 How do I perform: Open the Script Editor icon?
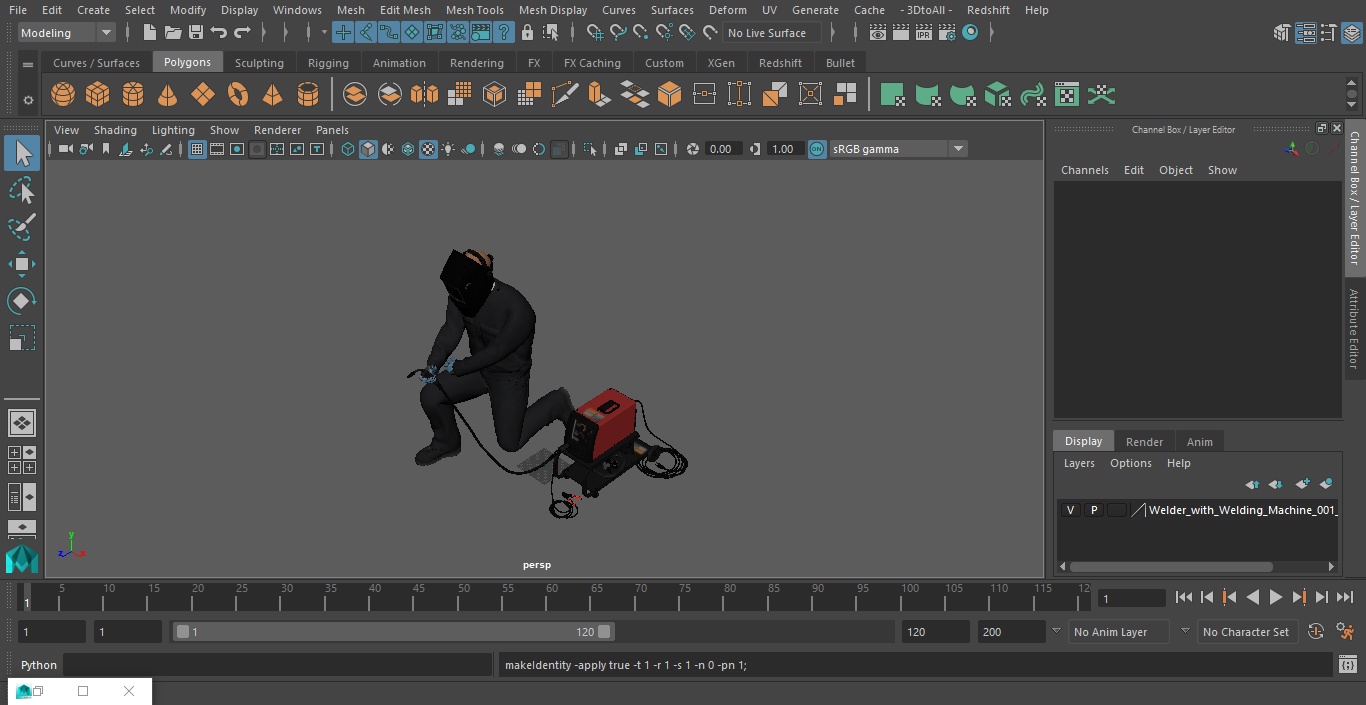(x=1348, y=665)
